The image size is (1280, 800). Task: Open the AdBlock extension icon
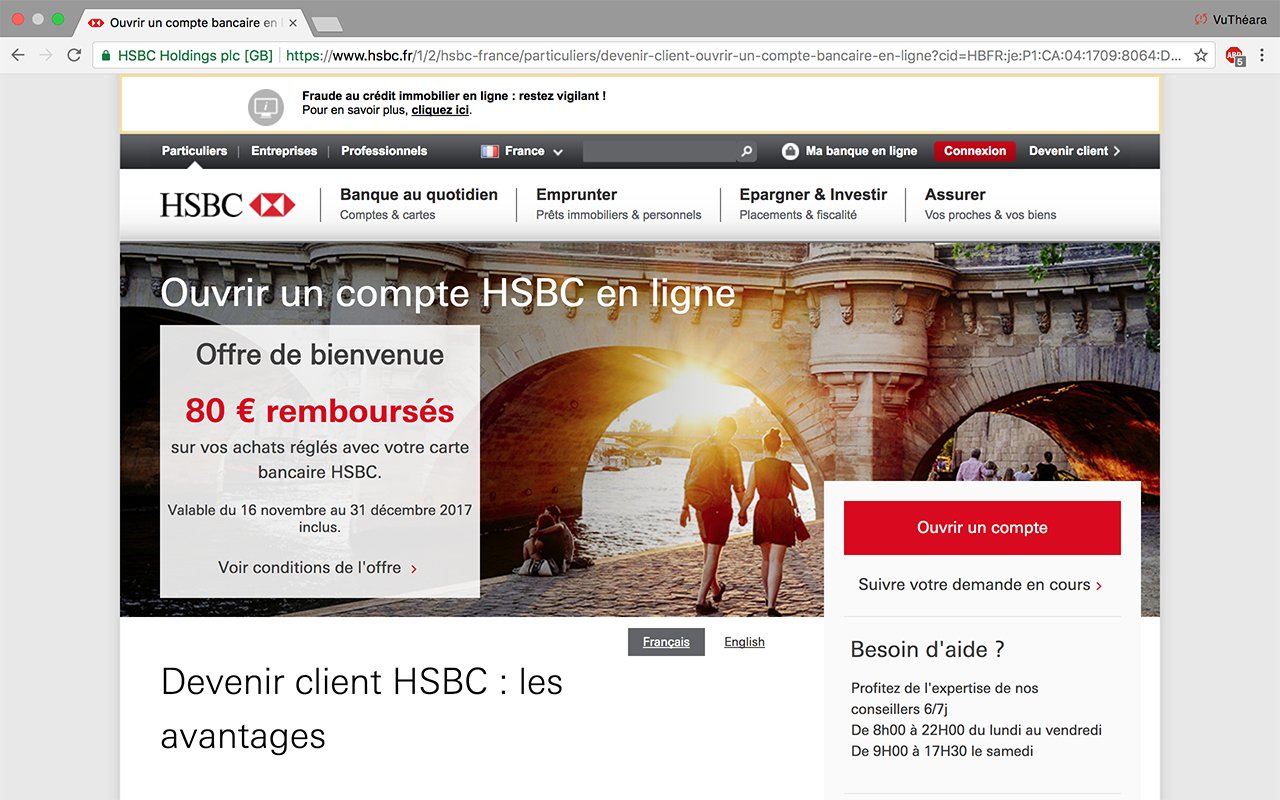(1235, 56)
